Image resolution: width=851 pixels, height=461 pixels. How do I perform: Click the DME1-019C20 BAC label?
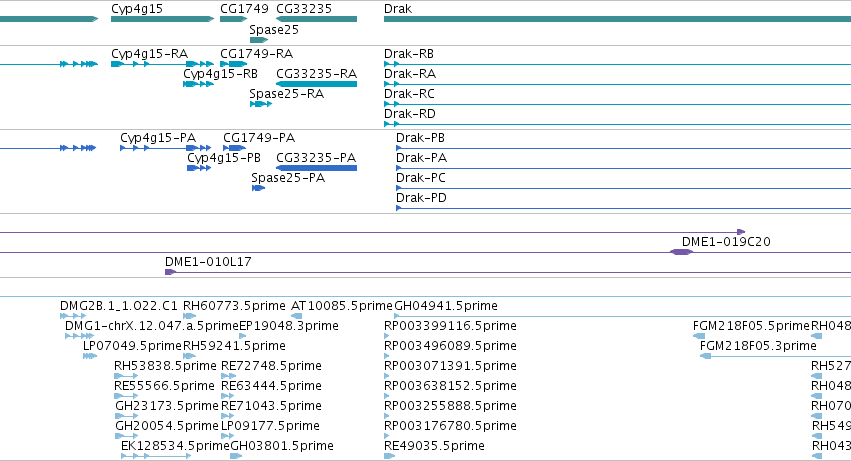point(726,242)
